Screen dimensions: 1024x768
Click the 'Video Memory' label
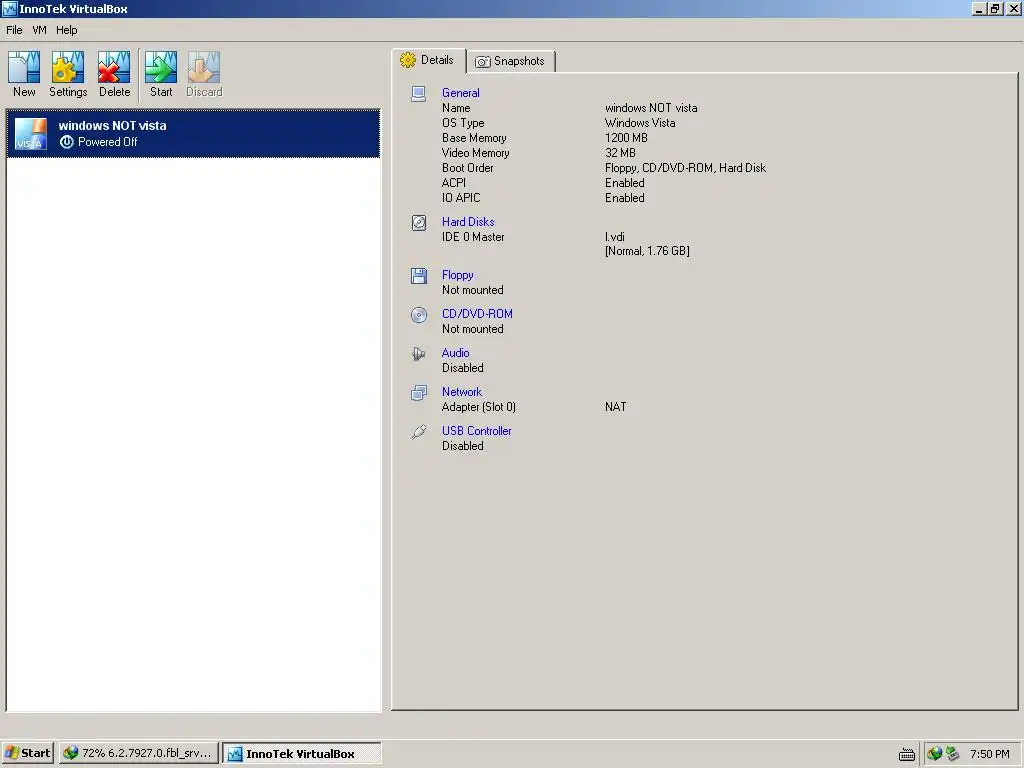pyautogui.click(x=475, y=153)
